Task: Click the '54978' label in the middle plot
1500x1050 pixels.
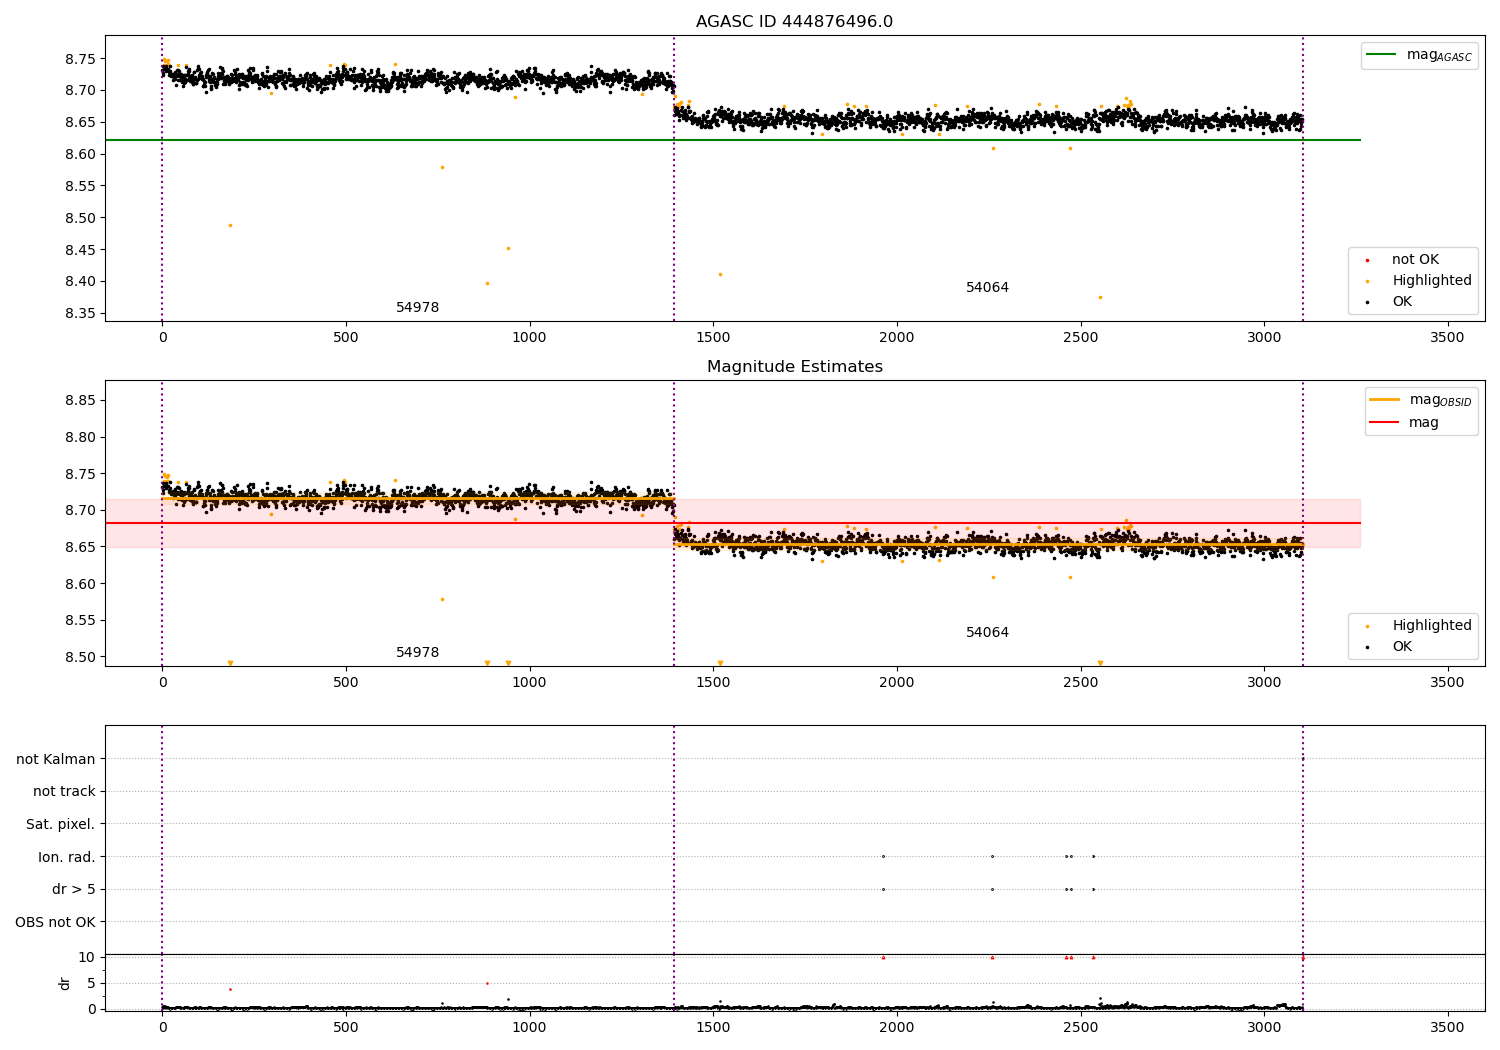Action: 417,653
